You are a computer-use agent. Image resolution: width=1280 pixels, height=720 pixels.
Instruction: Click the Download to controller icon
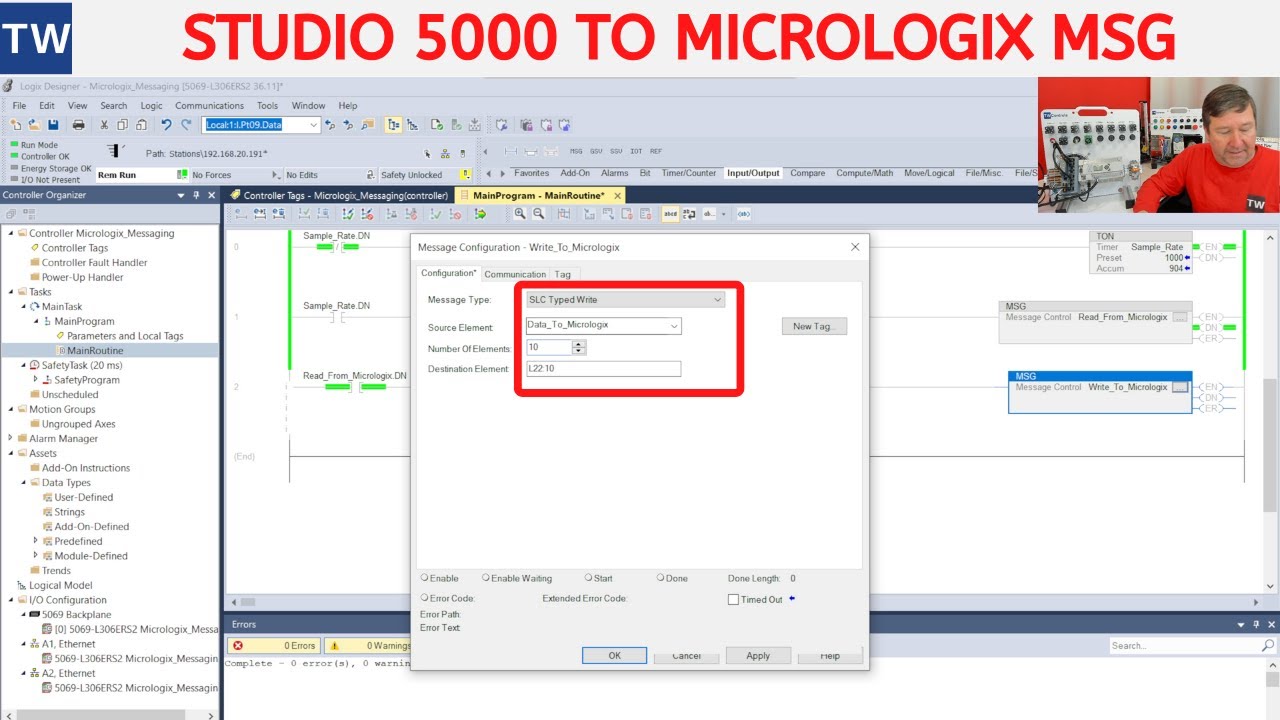pos(474,125)
